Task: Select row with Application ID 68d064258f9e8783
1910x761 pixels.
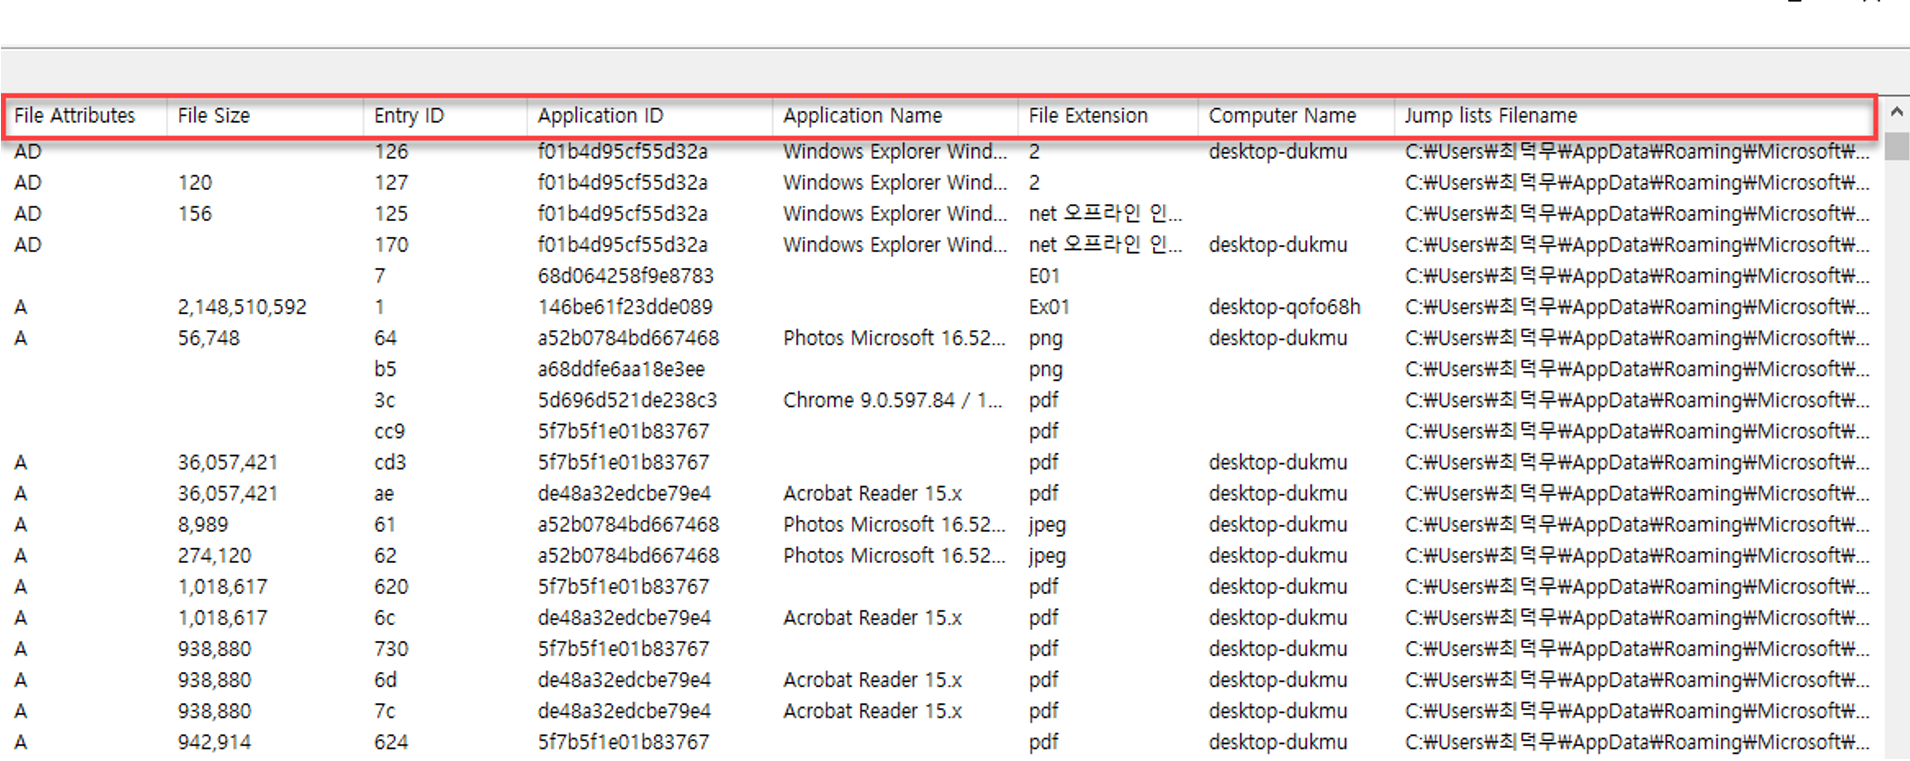Action: click(625, 276)
